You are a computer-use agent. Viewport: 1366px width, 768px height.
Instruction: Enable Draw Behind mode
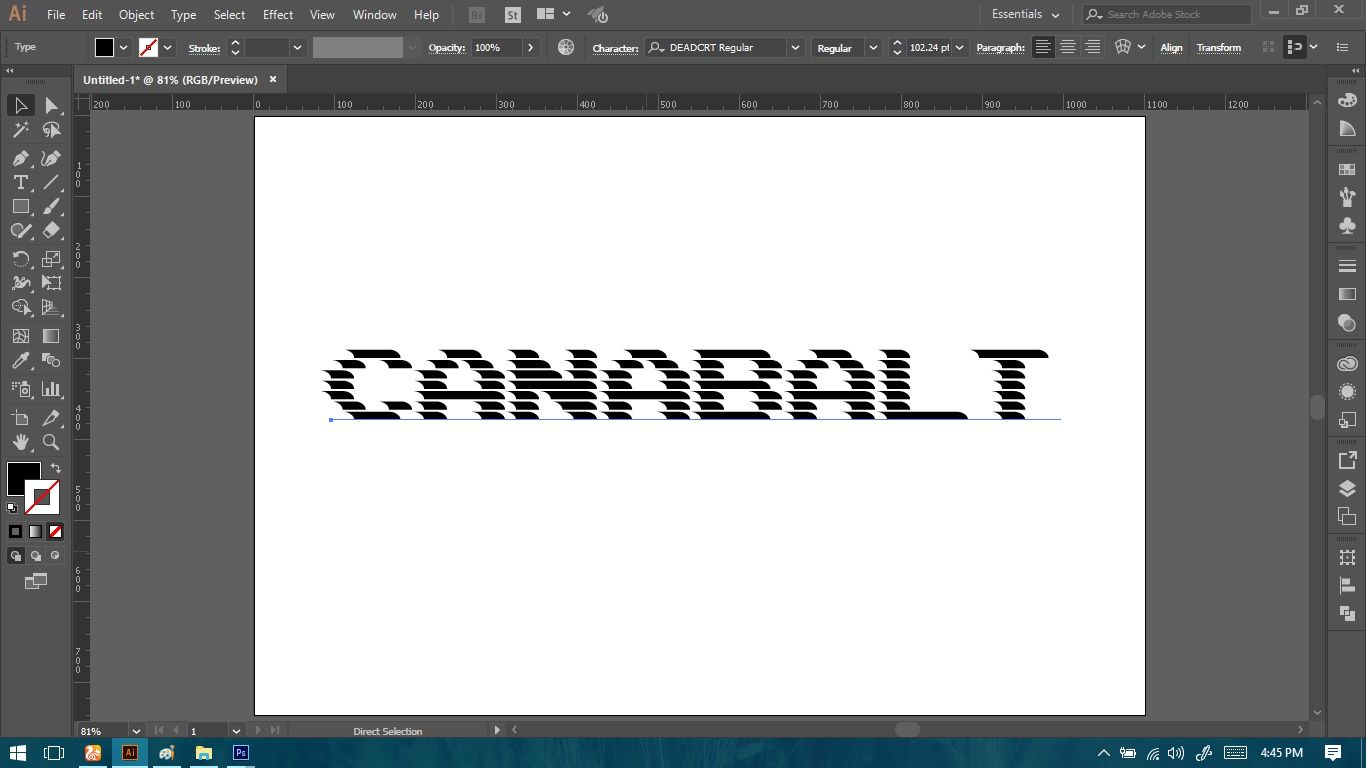click(36, 556)
